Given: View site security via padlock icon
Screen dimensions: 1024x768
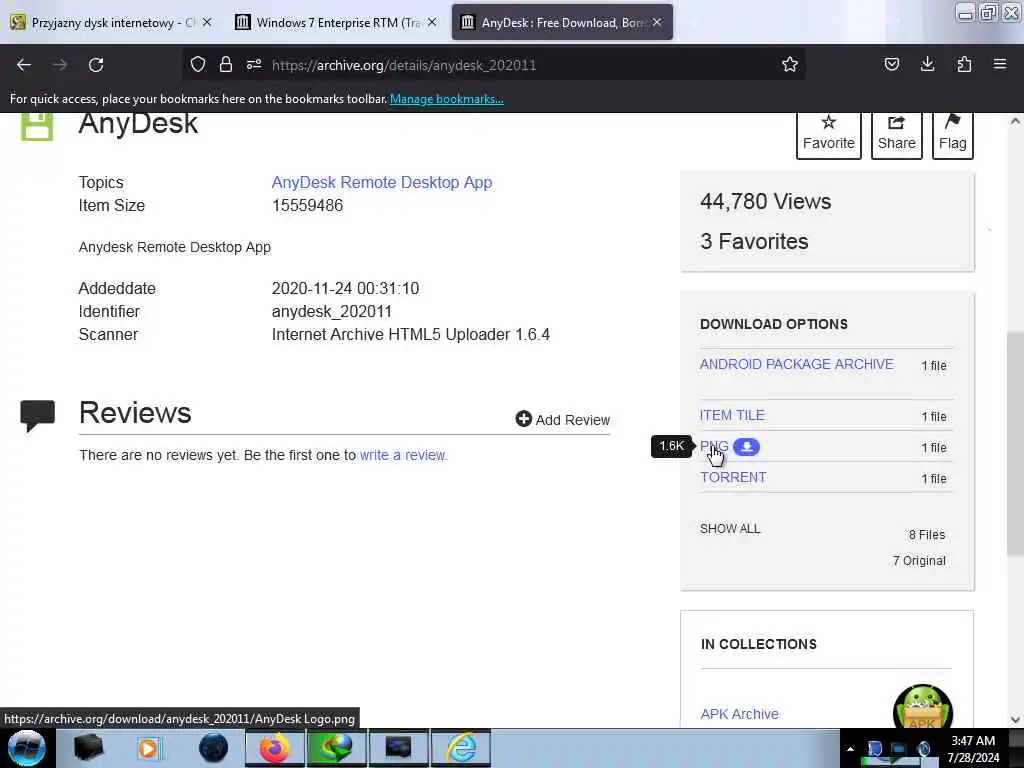Looking at the screenshot, I should pos(226,64).
